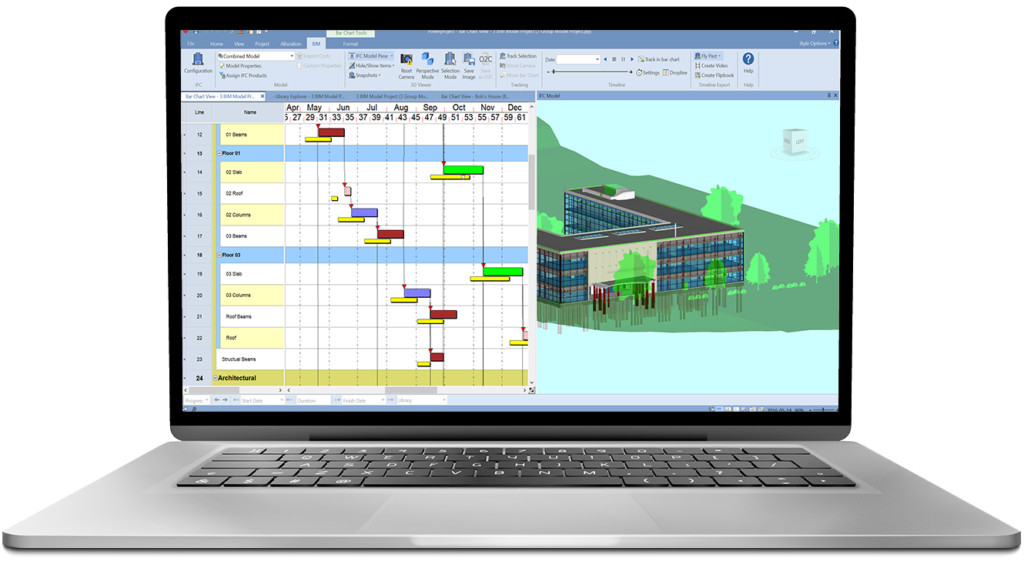
Task: Click the Create Video icon
Action: click(x=715, y=65)
